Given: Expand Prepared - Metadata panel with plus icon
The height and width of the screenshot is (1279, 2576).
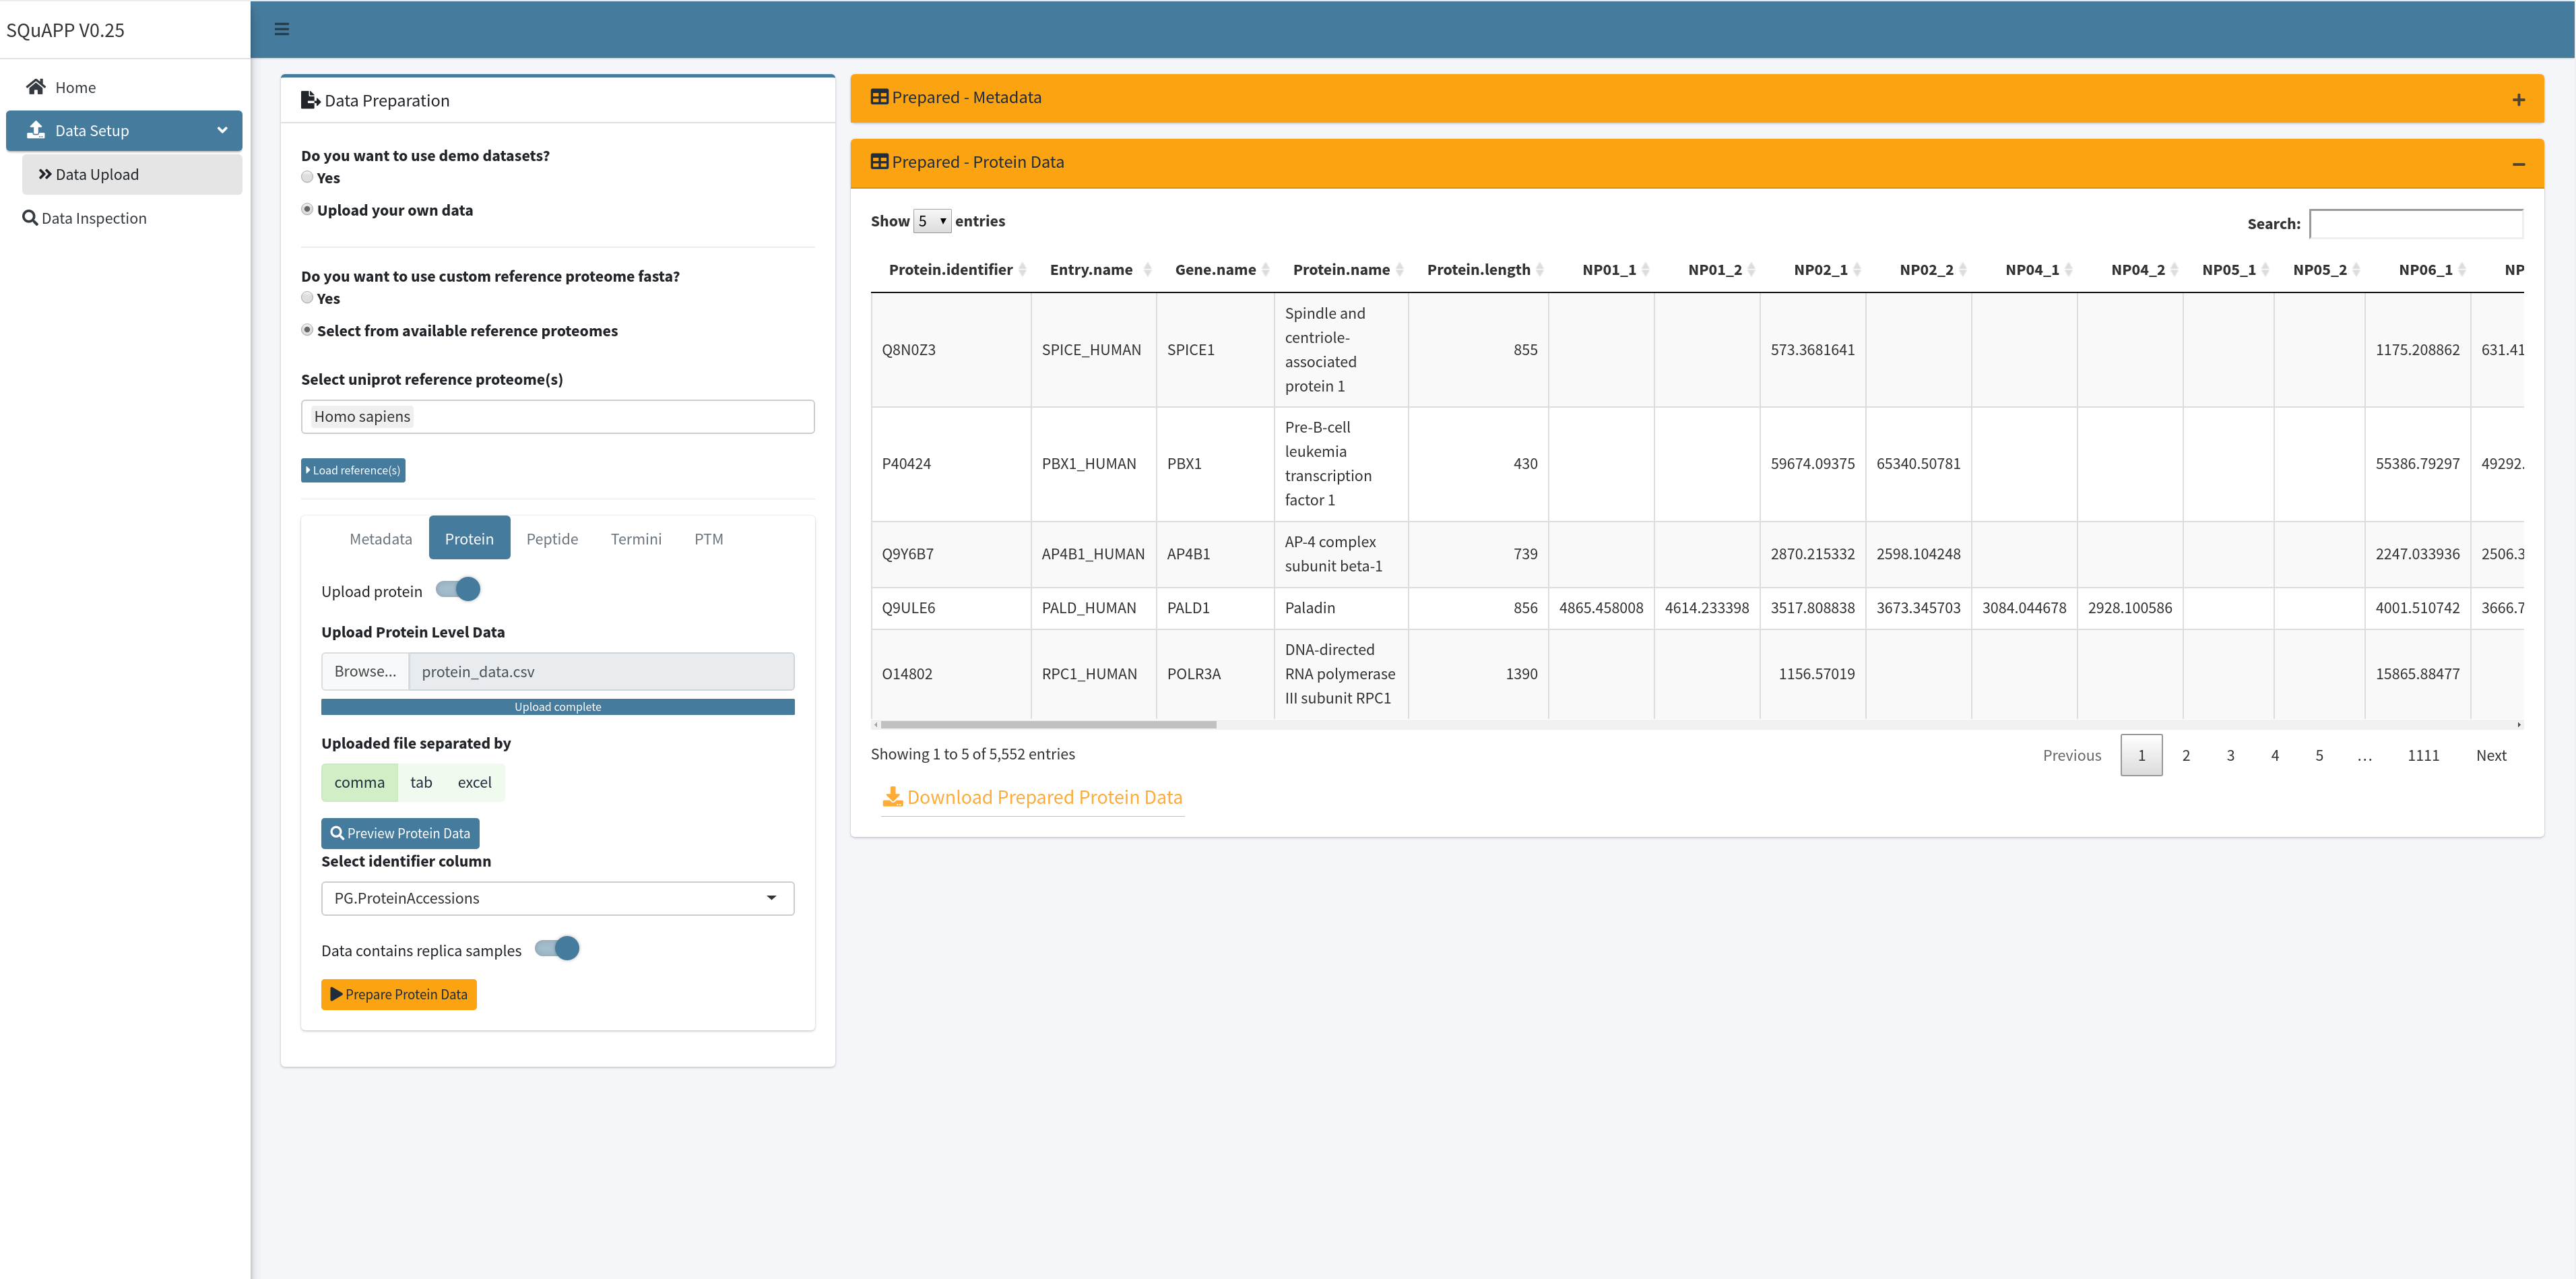Looking at the screenshot, I should click(x=2518, y=100).
